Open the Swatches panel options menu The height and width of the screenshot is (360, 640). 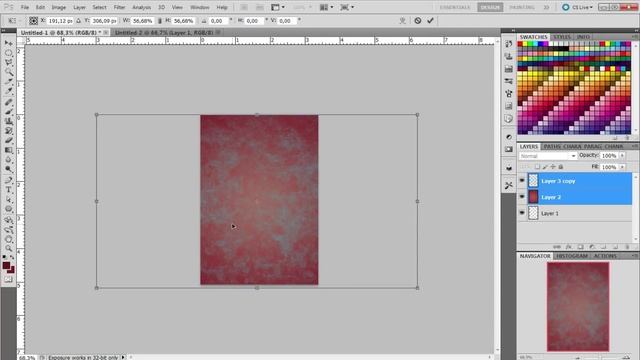(x=635, y=37)
